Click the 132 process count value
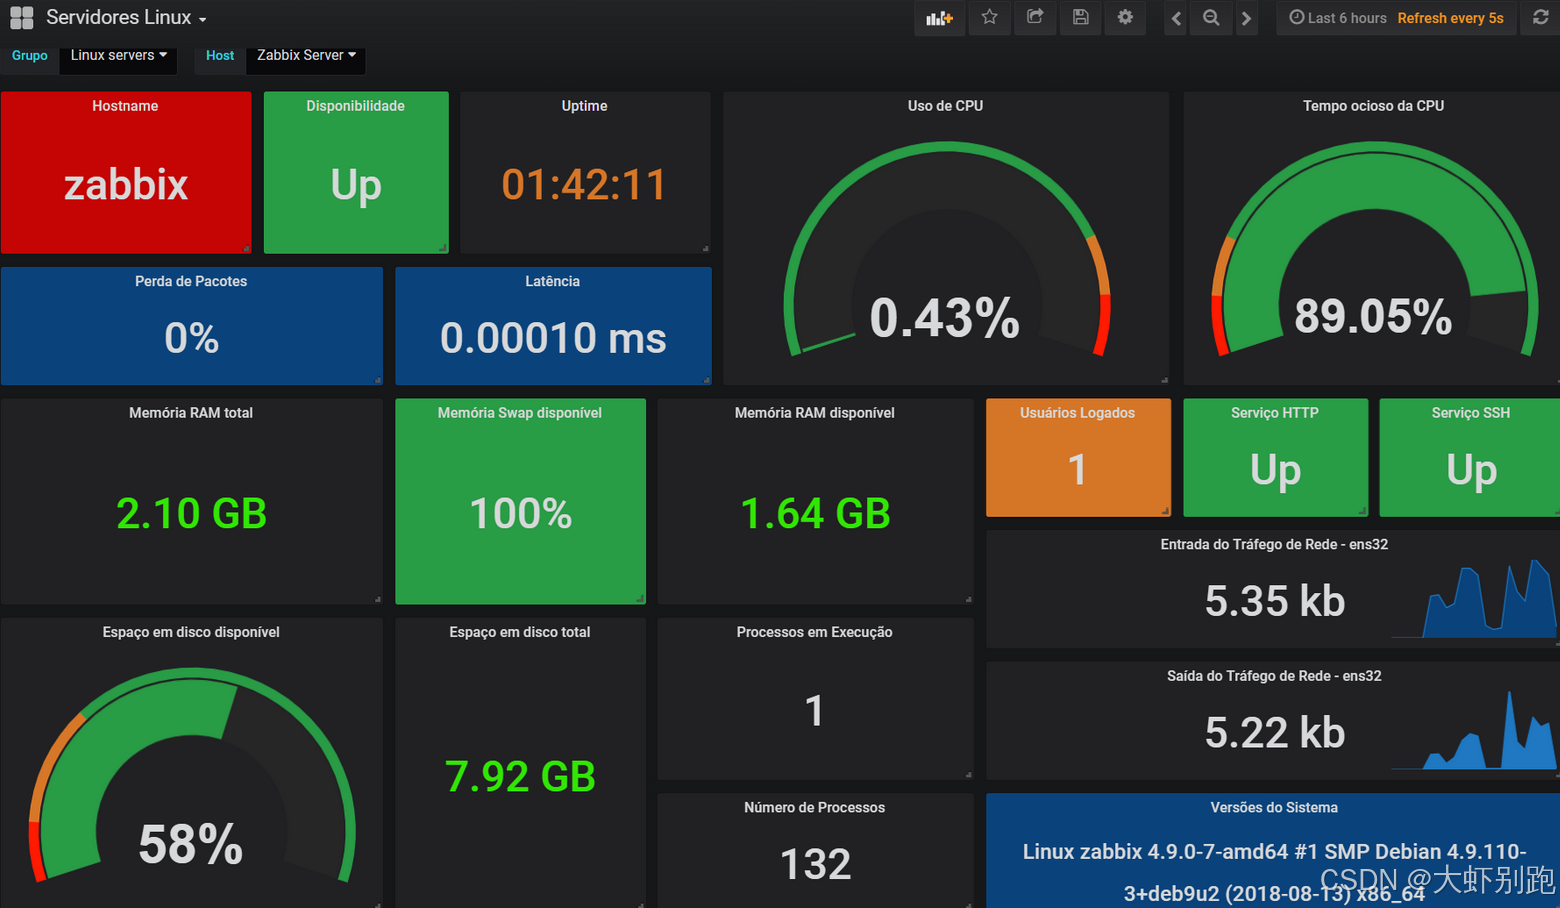 [x=815, y=864]
